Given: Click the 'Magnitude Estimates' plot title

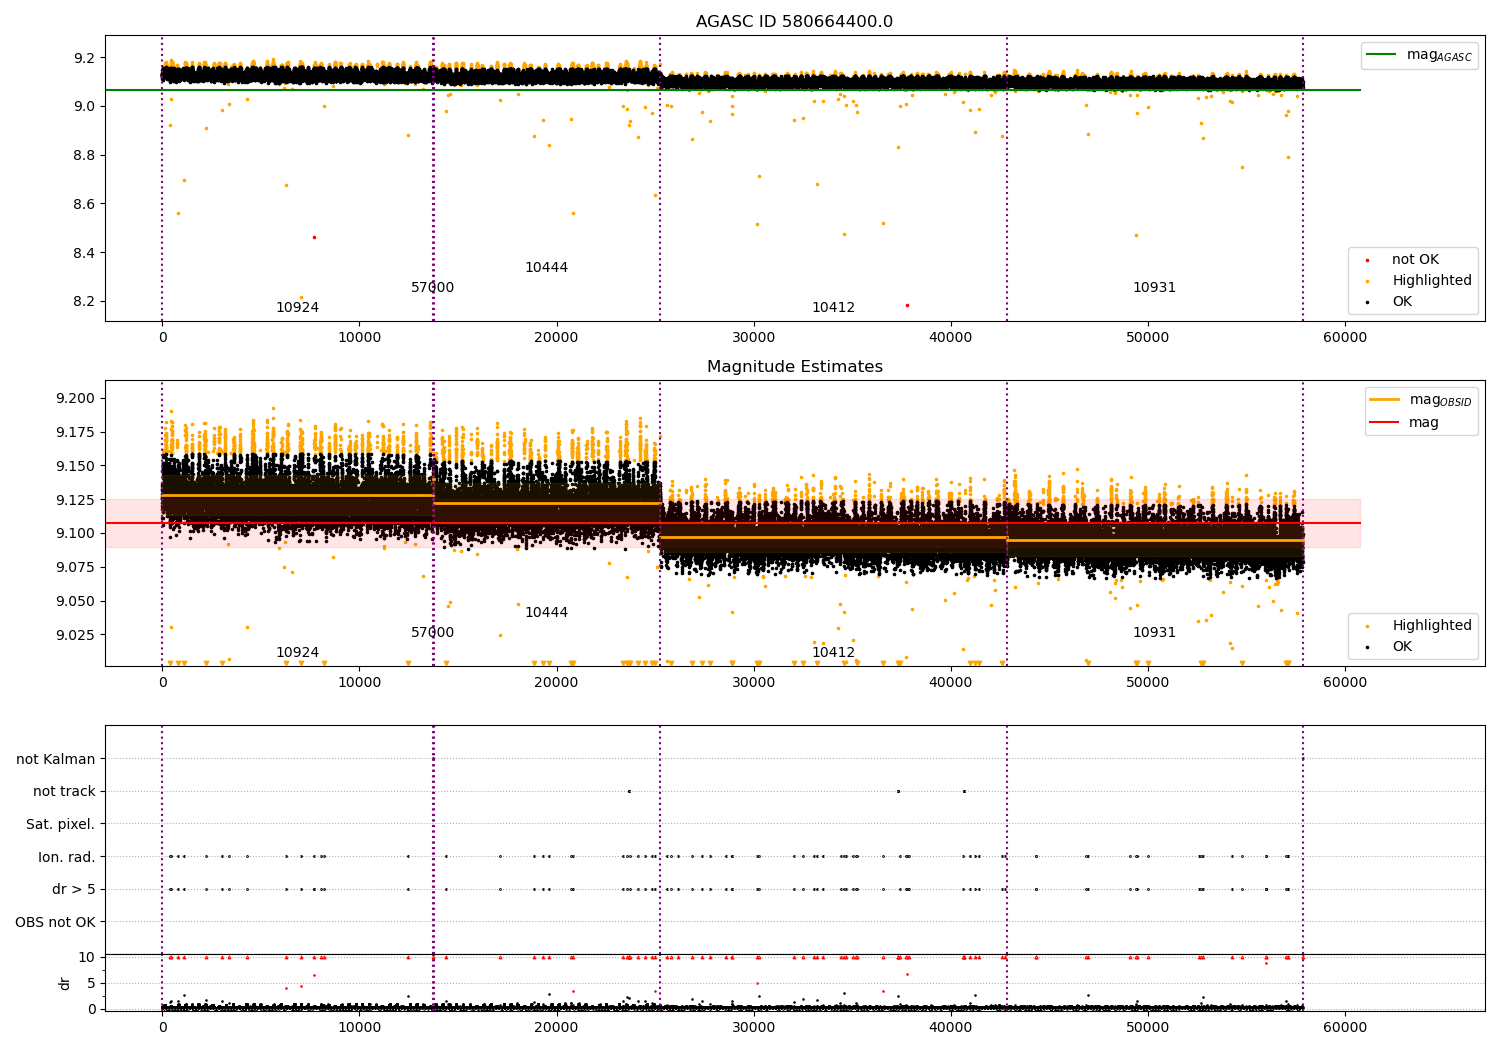Looking at the screenshot, I should click(794, 367).
